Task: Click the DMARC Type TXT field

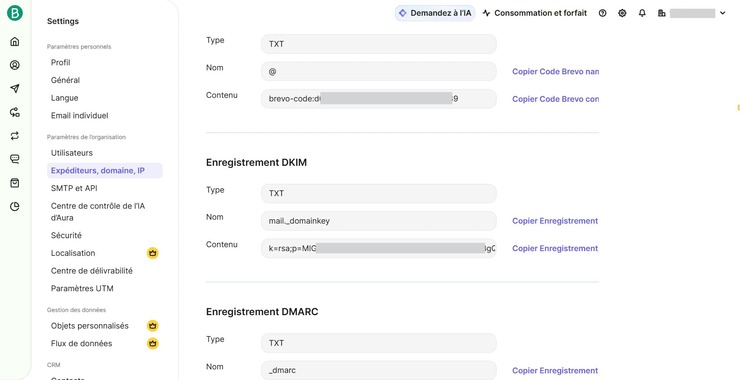Action: tap(378, 343)
